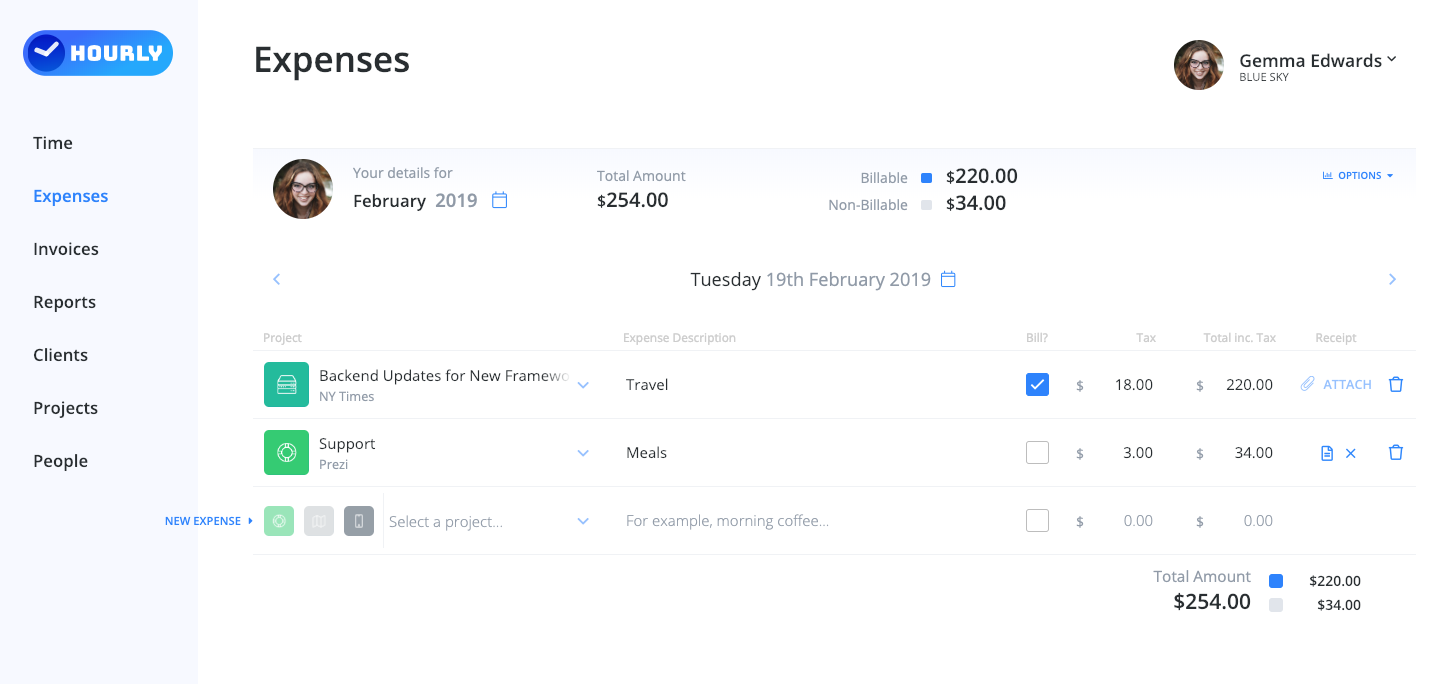Navigate to Reports
The image size is (1449, 684).
[65, 302]
